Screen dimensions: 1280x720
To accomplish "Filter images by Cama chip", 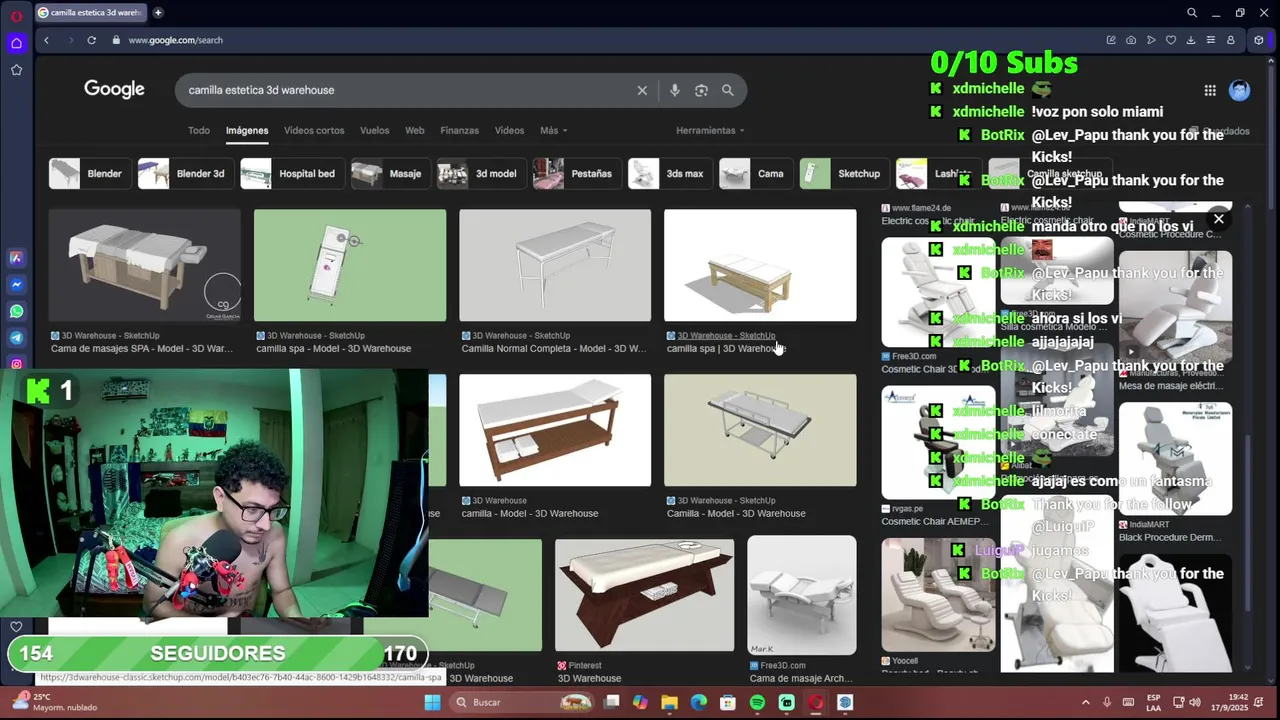I will tap(755, 173).
